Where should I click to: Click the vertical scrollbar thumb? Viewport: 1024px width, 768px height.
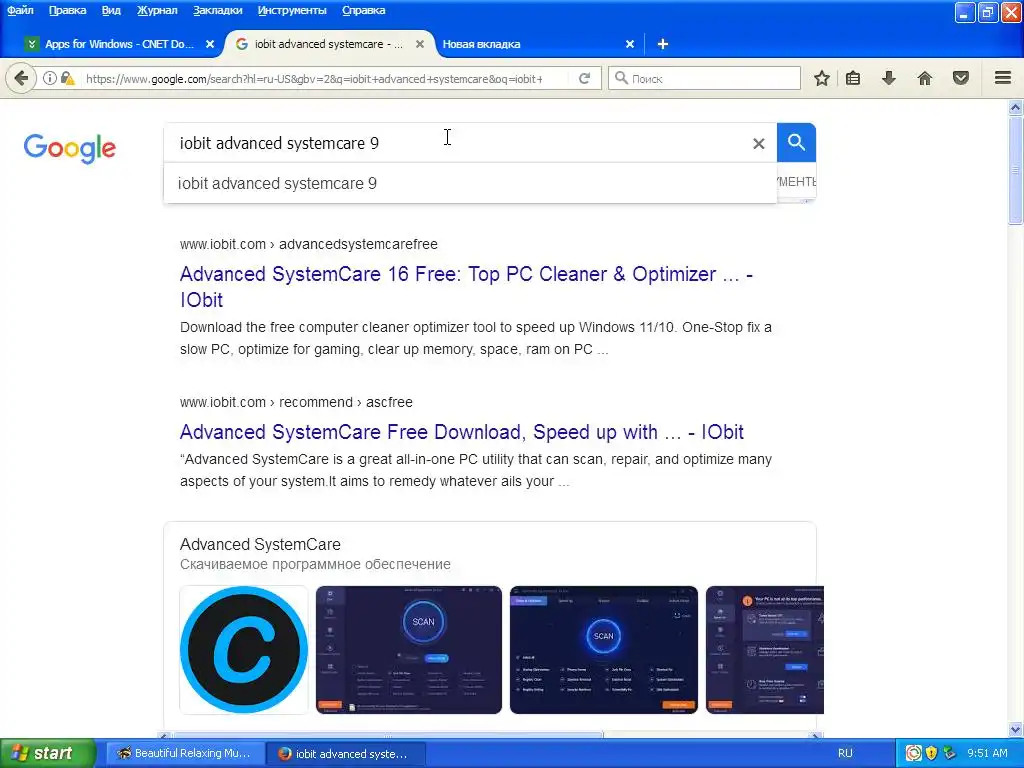1016,170
